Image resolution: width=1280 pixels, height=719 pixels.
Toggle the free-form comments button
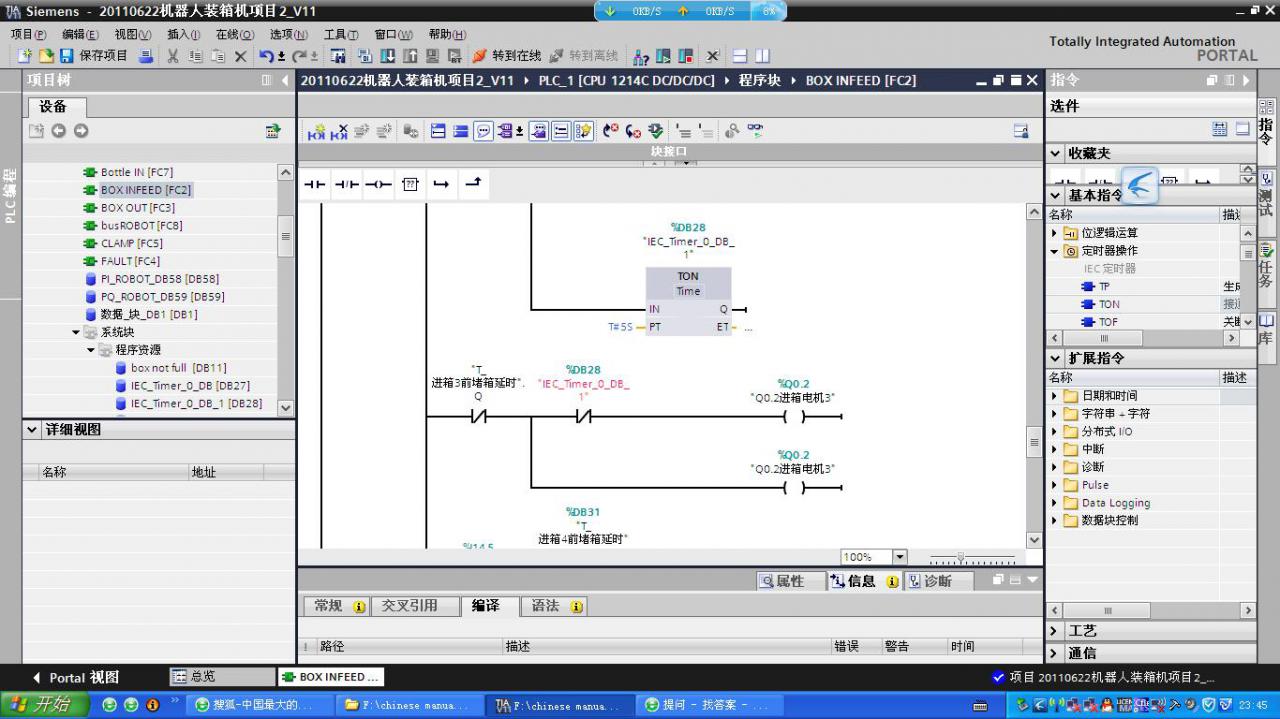(x=483, y=131)
